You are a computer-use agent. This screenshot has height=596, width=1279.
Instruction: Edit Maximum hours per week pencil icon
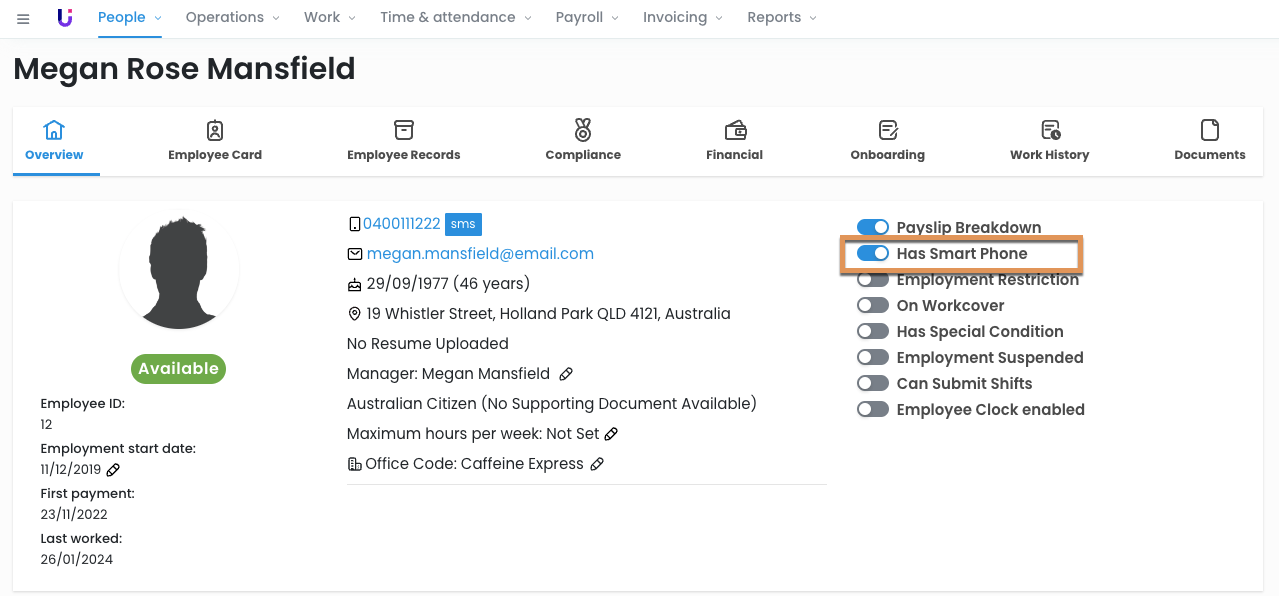coord(611,434)
